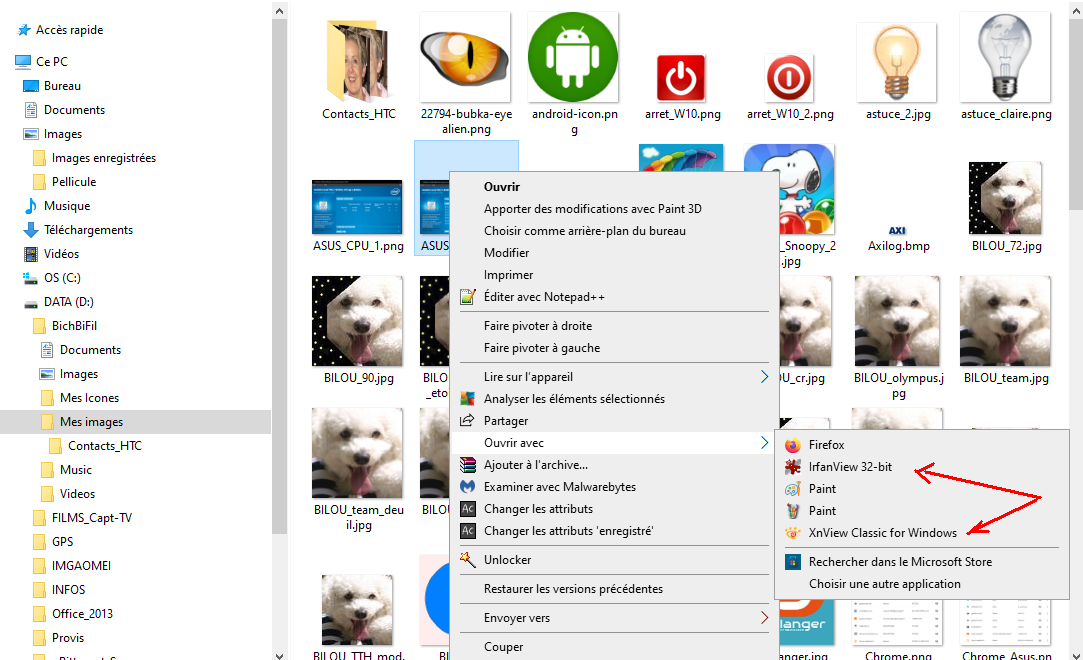Click the navigation pane vertical scrollbar
1083x660 pixels.
280,300
